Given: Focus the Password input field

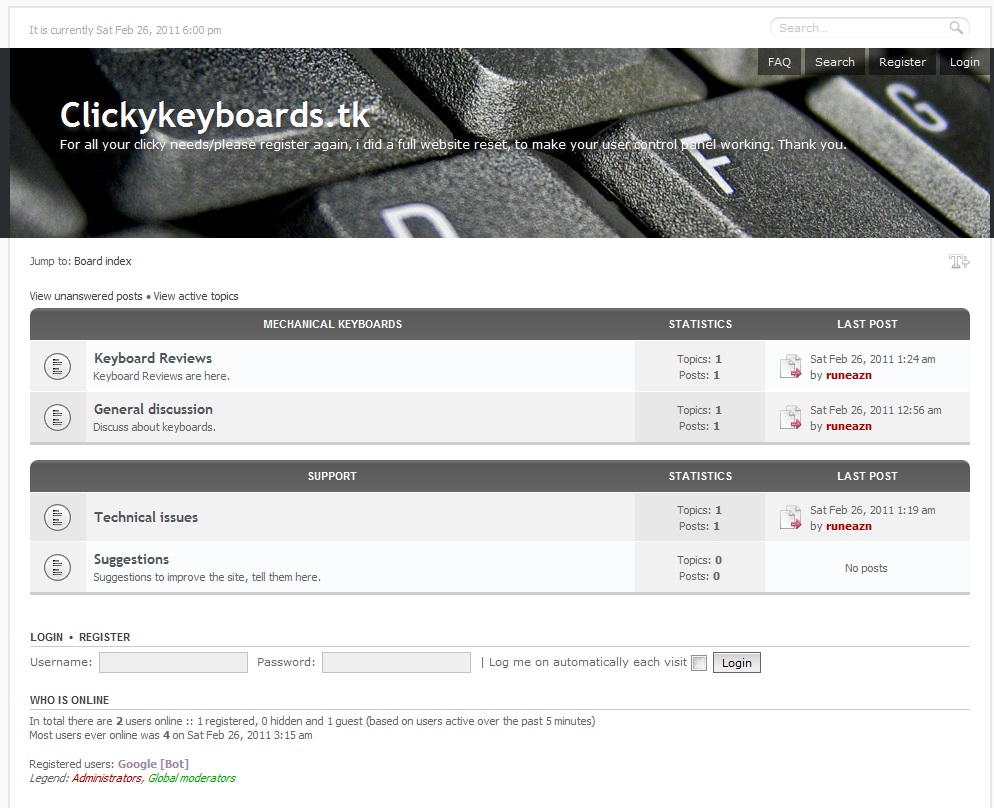Looking at the screenshot, I should [396, 662].
